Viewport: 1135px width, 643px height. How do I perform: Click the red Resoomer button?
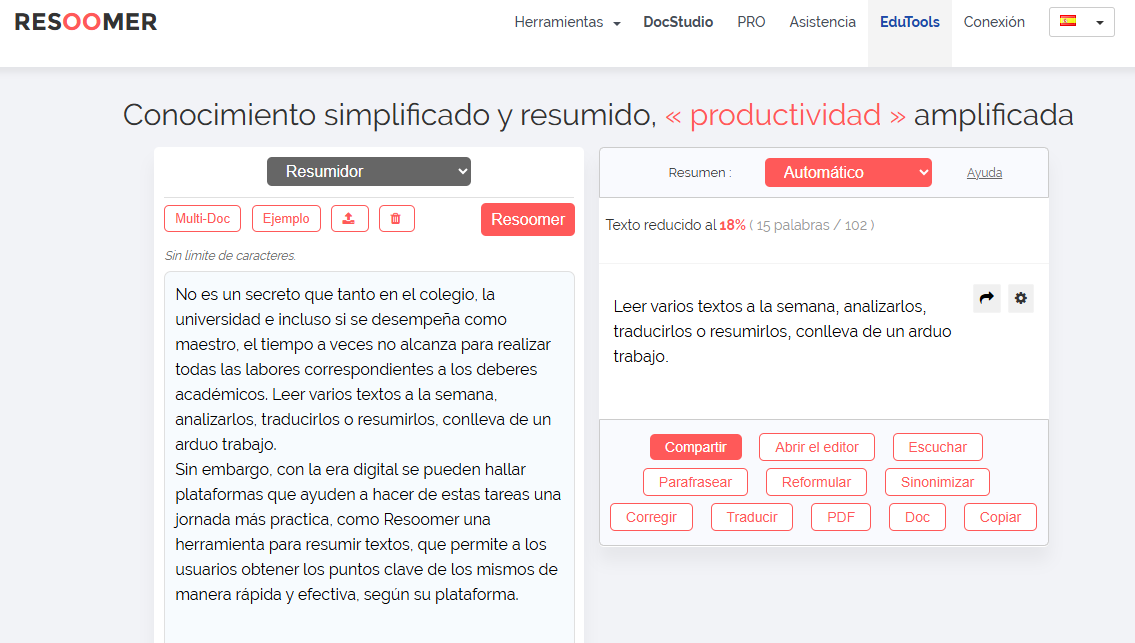tap(528, 219)
